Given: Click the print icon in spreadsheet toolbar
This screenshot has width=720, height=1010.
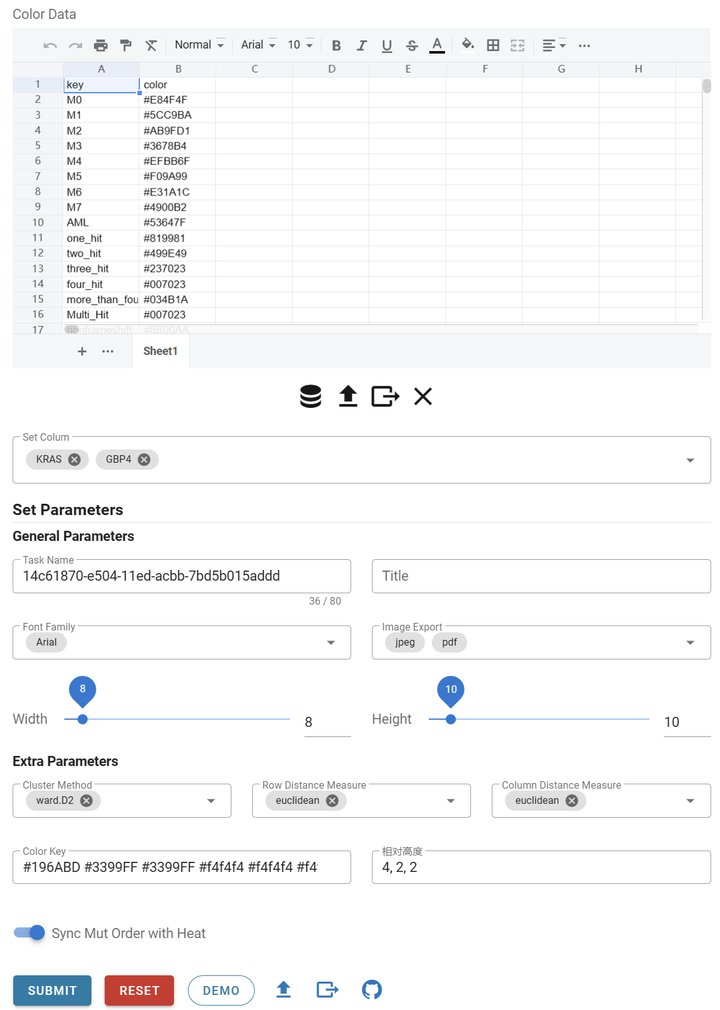Looking at the screenshot, I should click(x=100, y=45).
